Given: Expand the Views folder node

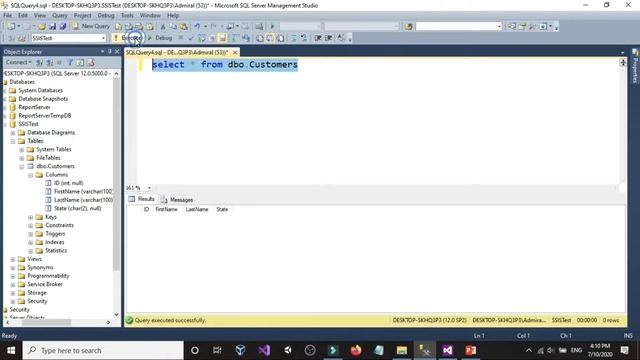Looking at the screenshot, I should tap(13, 259).
